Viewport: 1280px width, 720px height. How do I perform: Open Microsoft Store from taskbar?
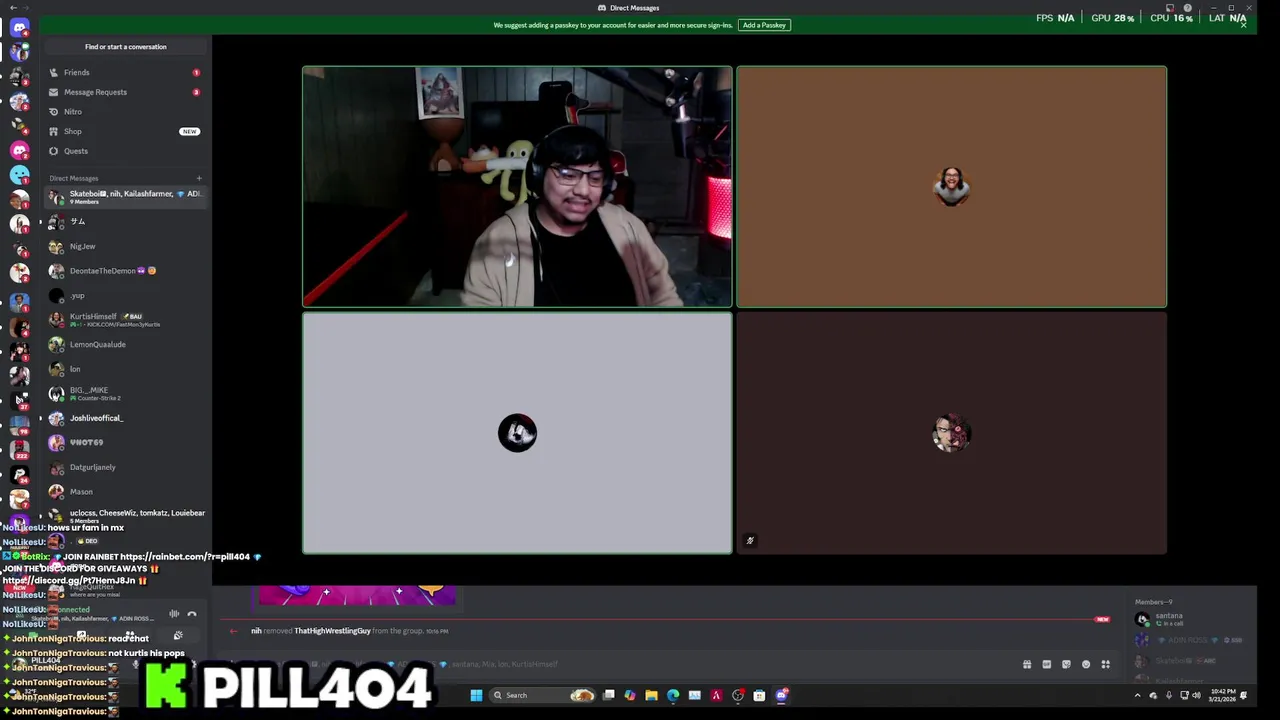tap(759, 695)
